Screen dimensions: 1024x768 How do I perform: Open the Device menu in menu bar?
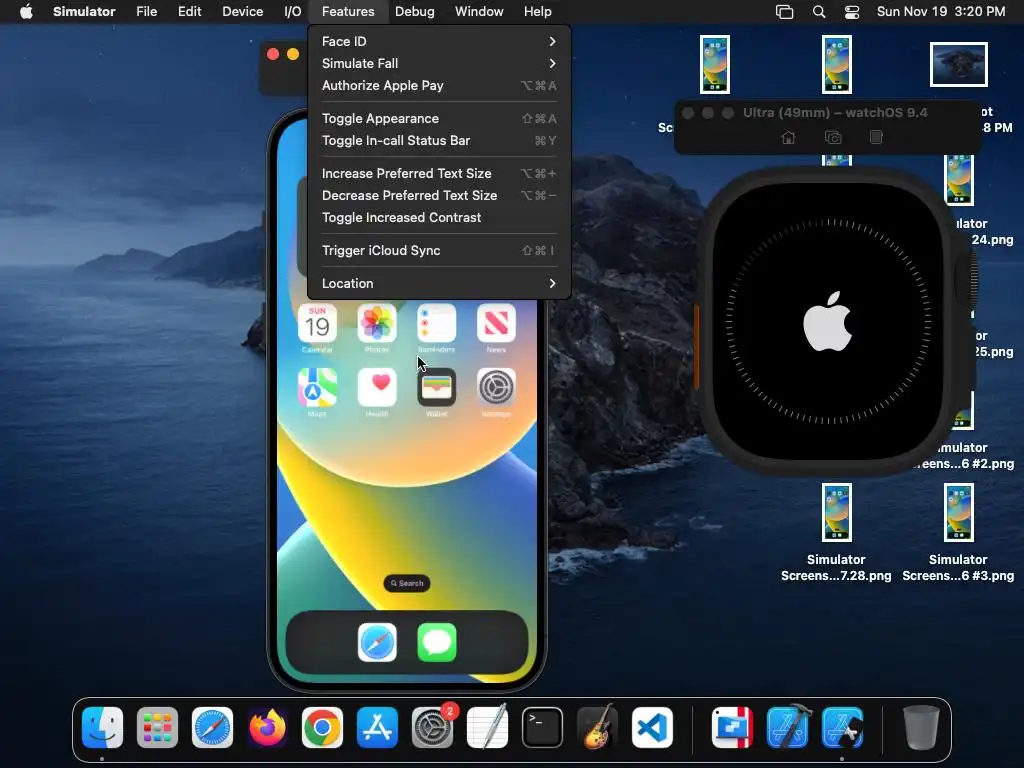tap(242, 11)
